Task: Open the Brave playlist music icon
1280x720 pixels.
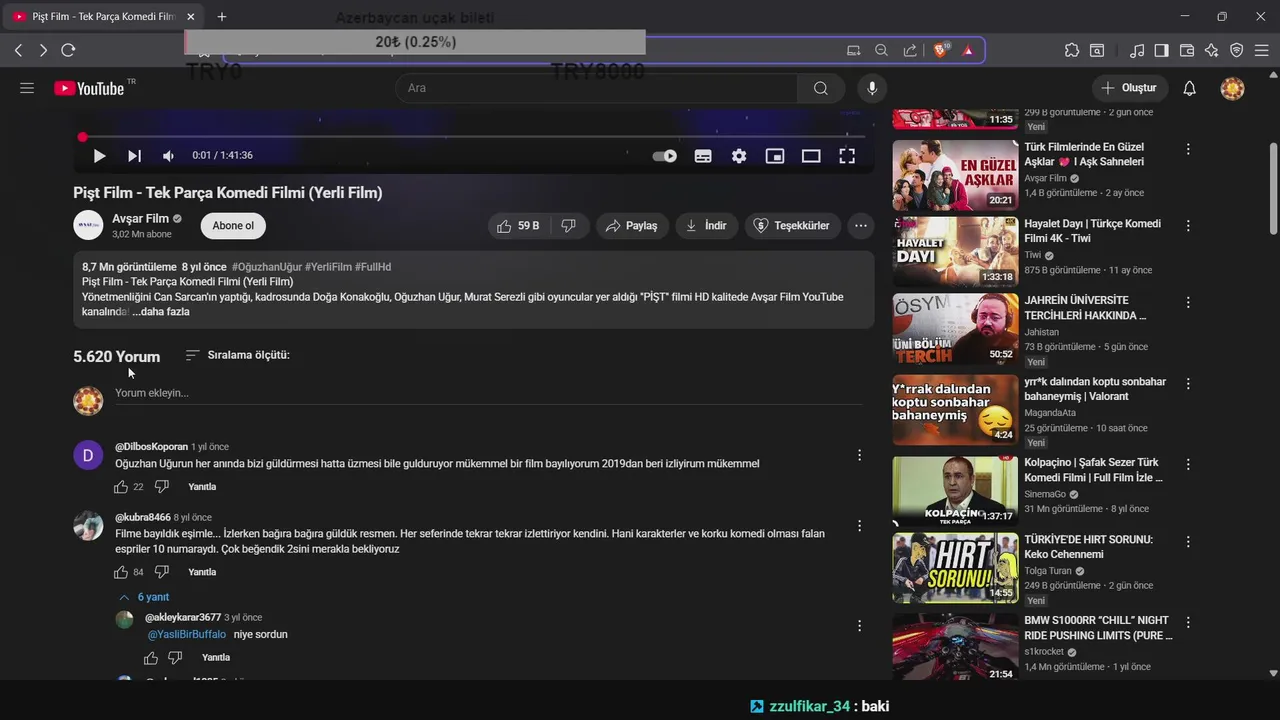Action: tap(1137, 50)
